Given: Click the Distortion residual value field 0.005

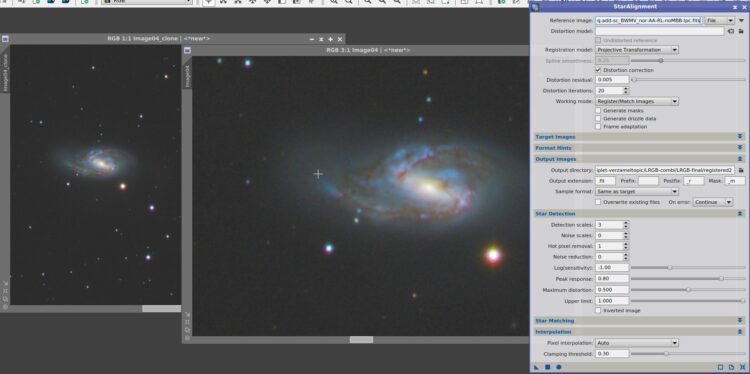Looking at the screenshot, I should 612,79.
